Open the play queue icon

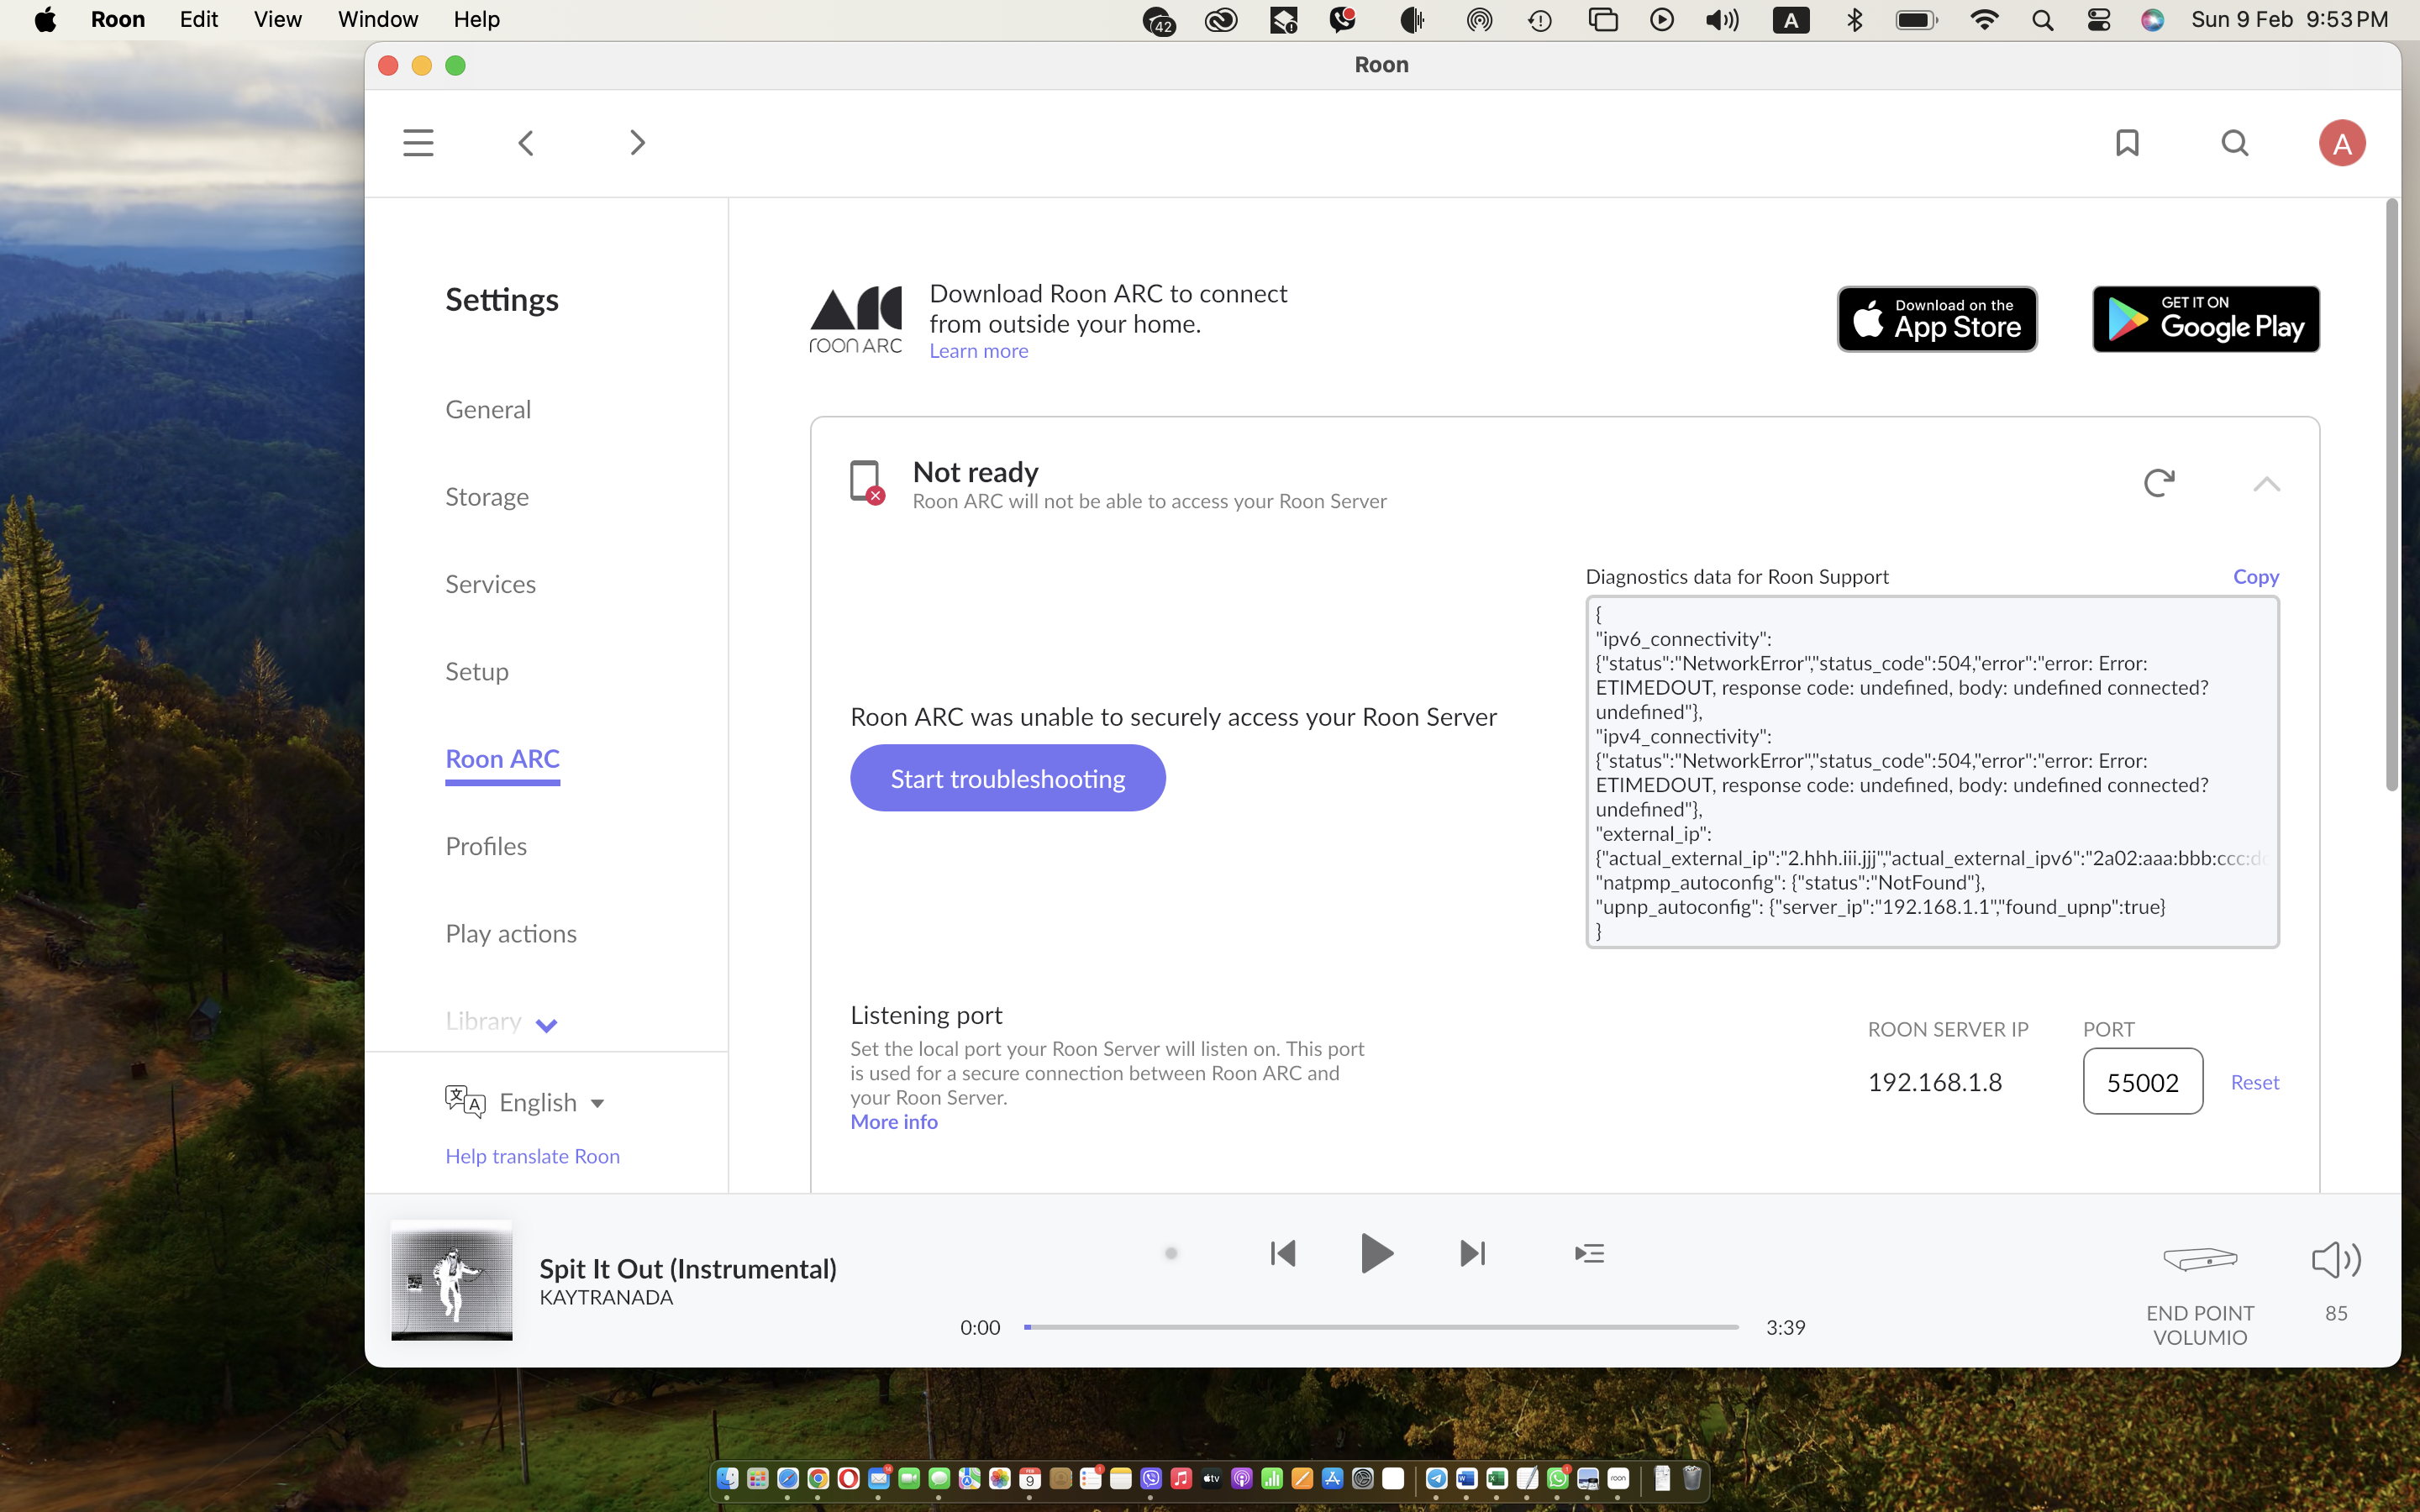1589,1253
